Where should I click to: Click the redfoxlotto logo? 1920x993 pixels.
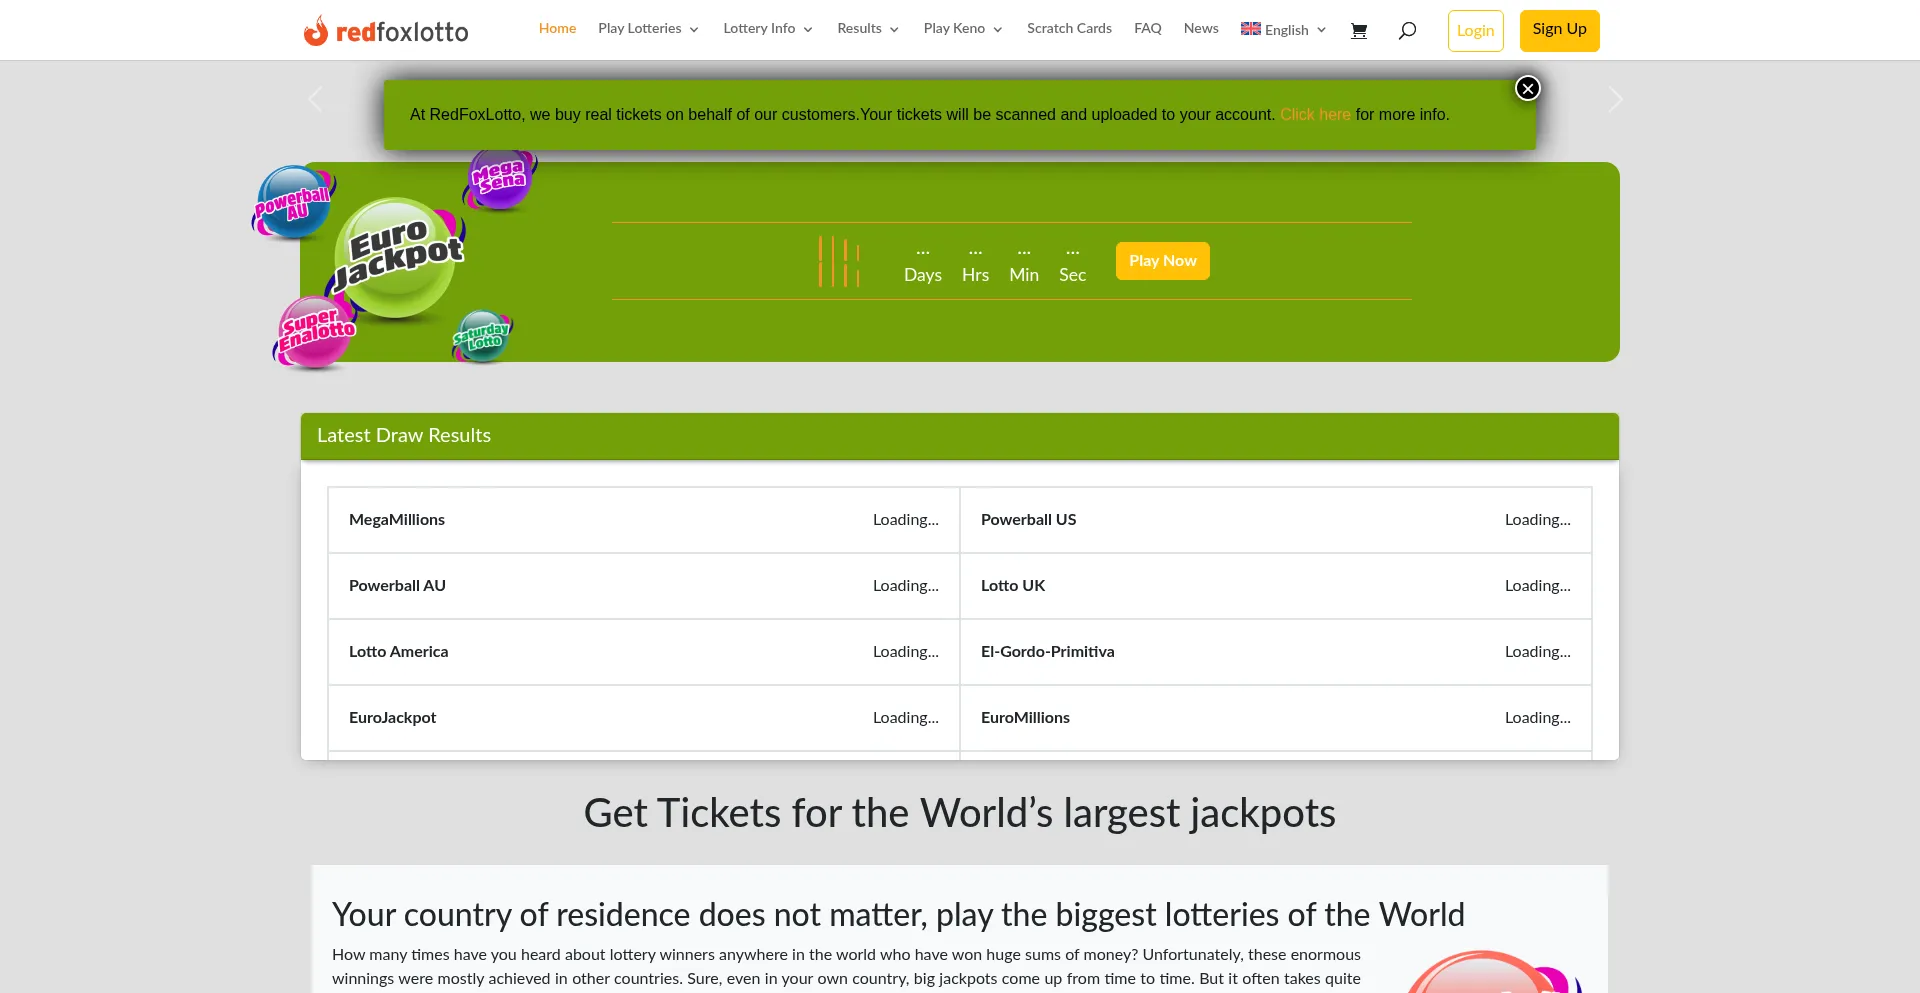(386, 31)
